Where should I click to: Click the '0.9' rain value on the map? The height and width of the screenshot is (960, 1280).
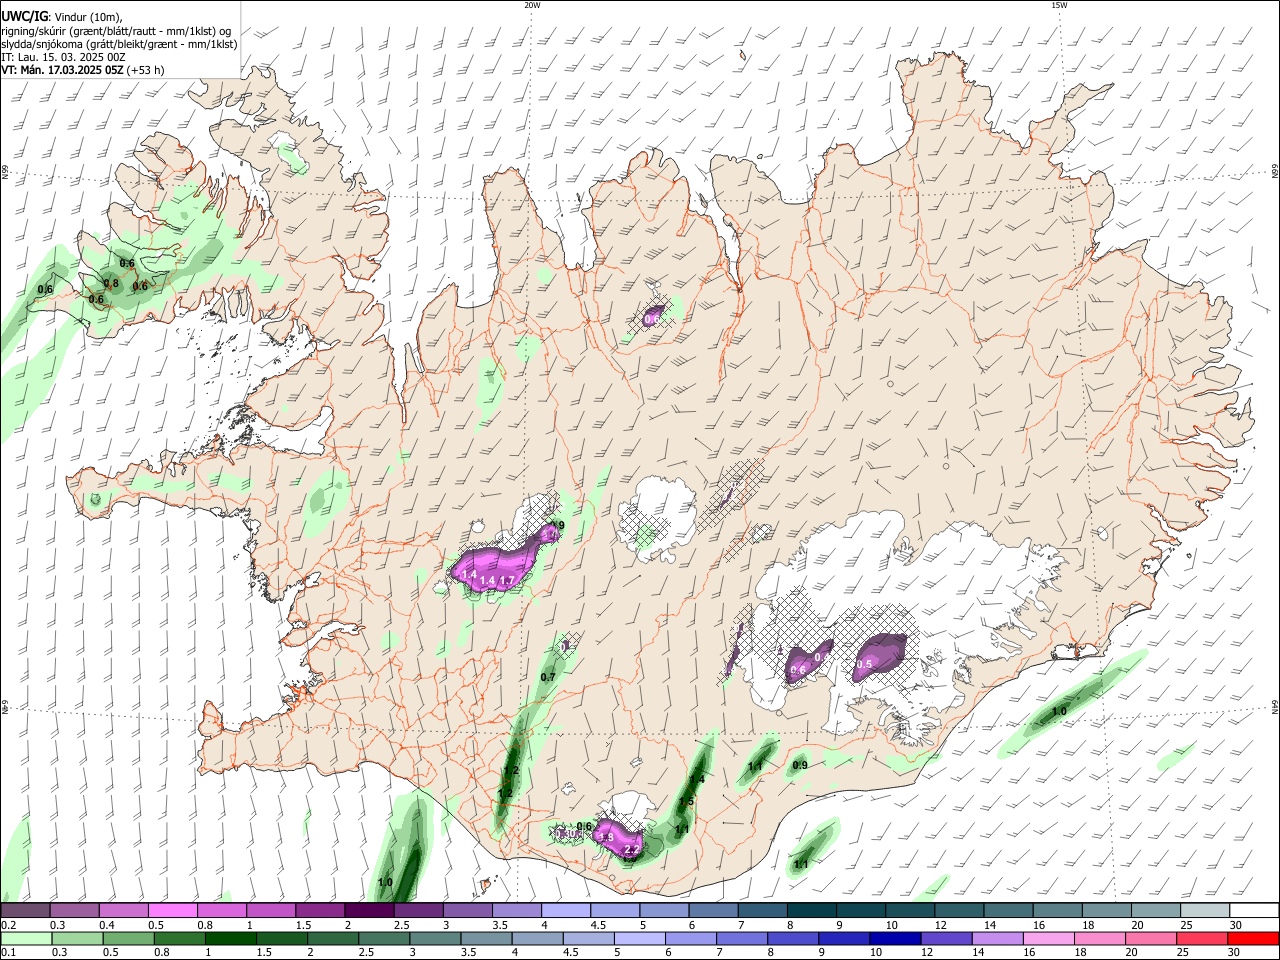coord(800,766)
